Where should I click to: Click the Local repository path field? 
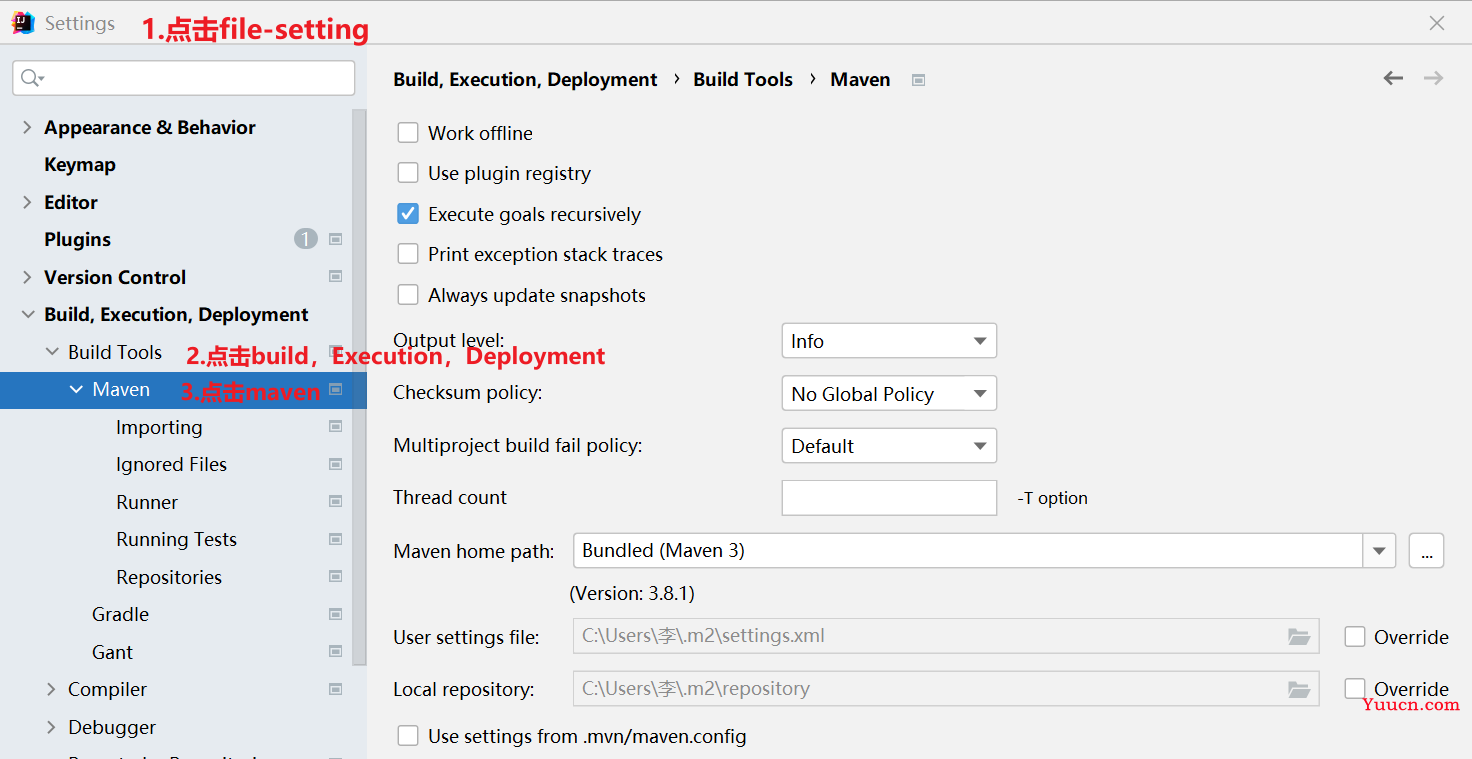tap(946, 689)
